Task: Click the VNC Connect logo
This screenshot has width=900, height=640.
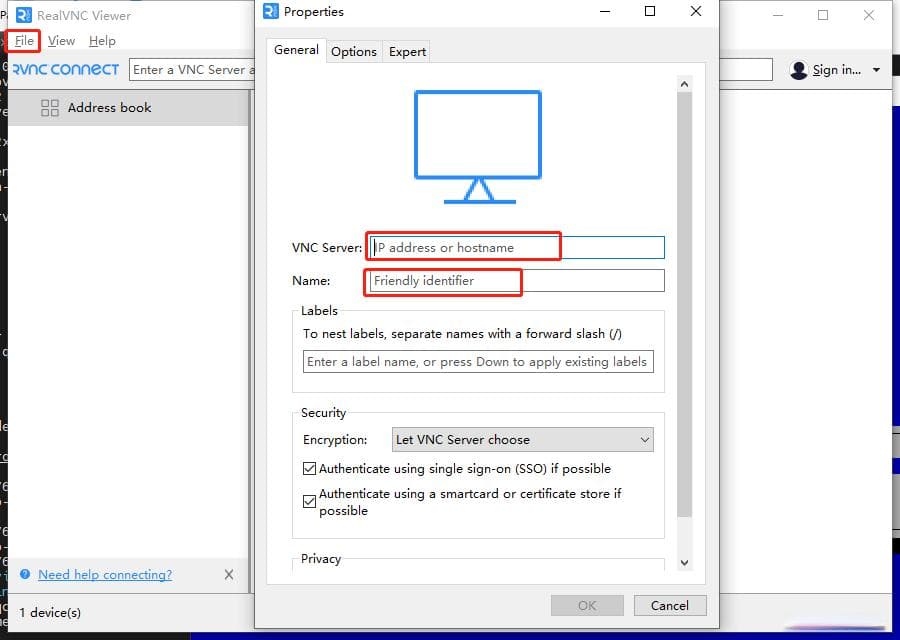Action: pos(65,69)
